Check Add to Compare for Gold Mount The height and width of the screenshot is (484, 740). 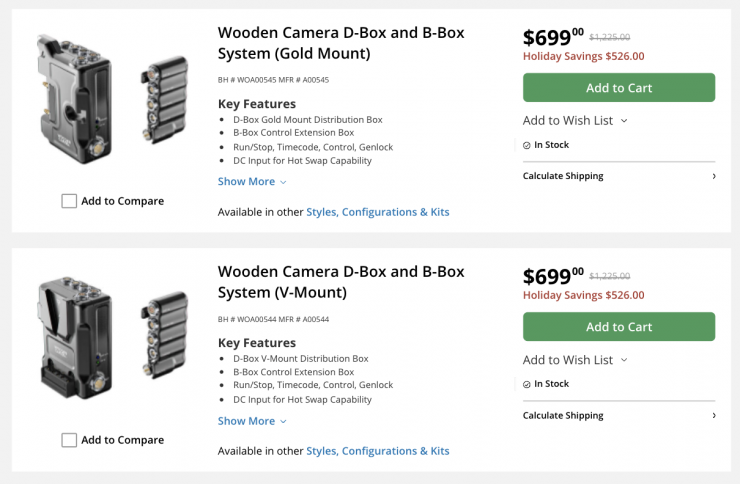click(x=69, y=201)
